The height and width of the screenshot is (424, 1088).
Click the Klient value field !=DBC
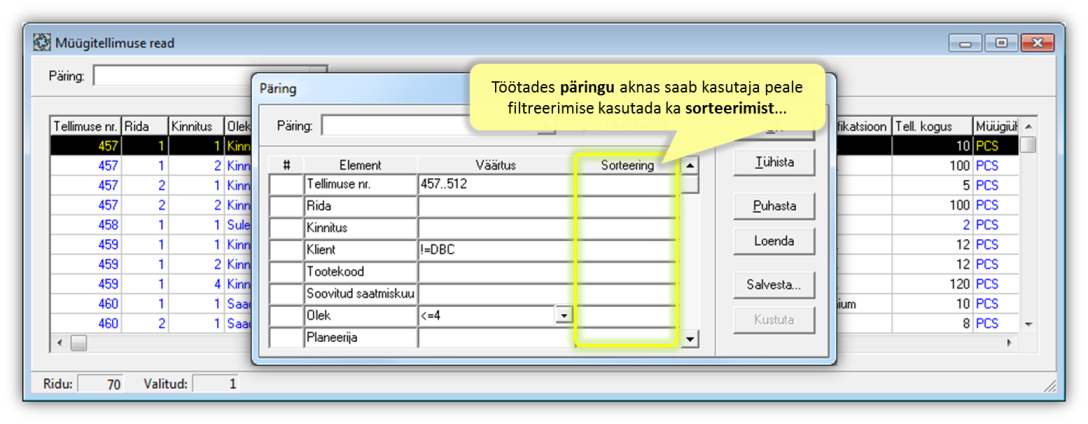[x=498, y=250]
